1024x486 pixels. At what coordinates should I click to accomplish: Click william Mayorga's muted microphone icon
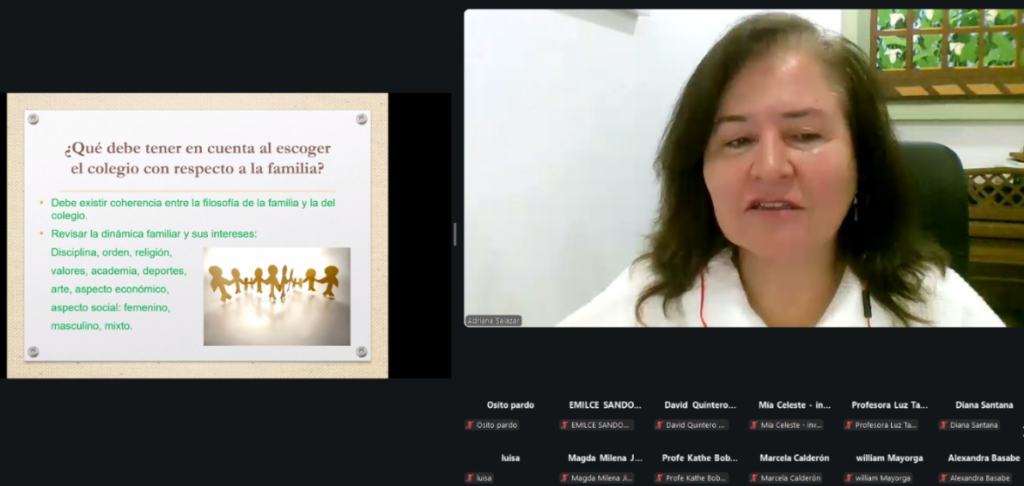[849, 478]
